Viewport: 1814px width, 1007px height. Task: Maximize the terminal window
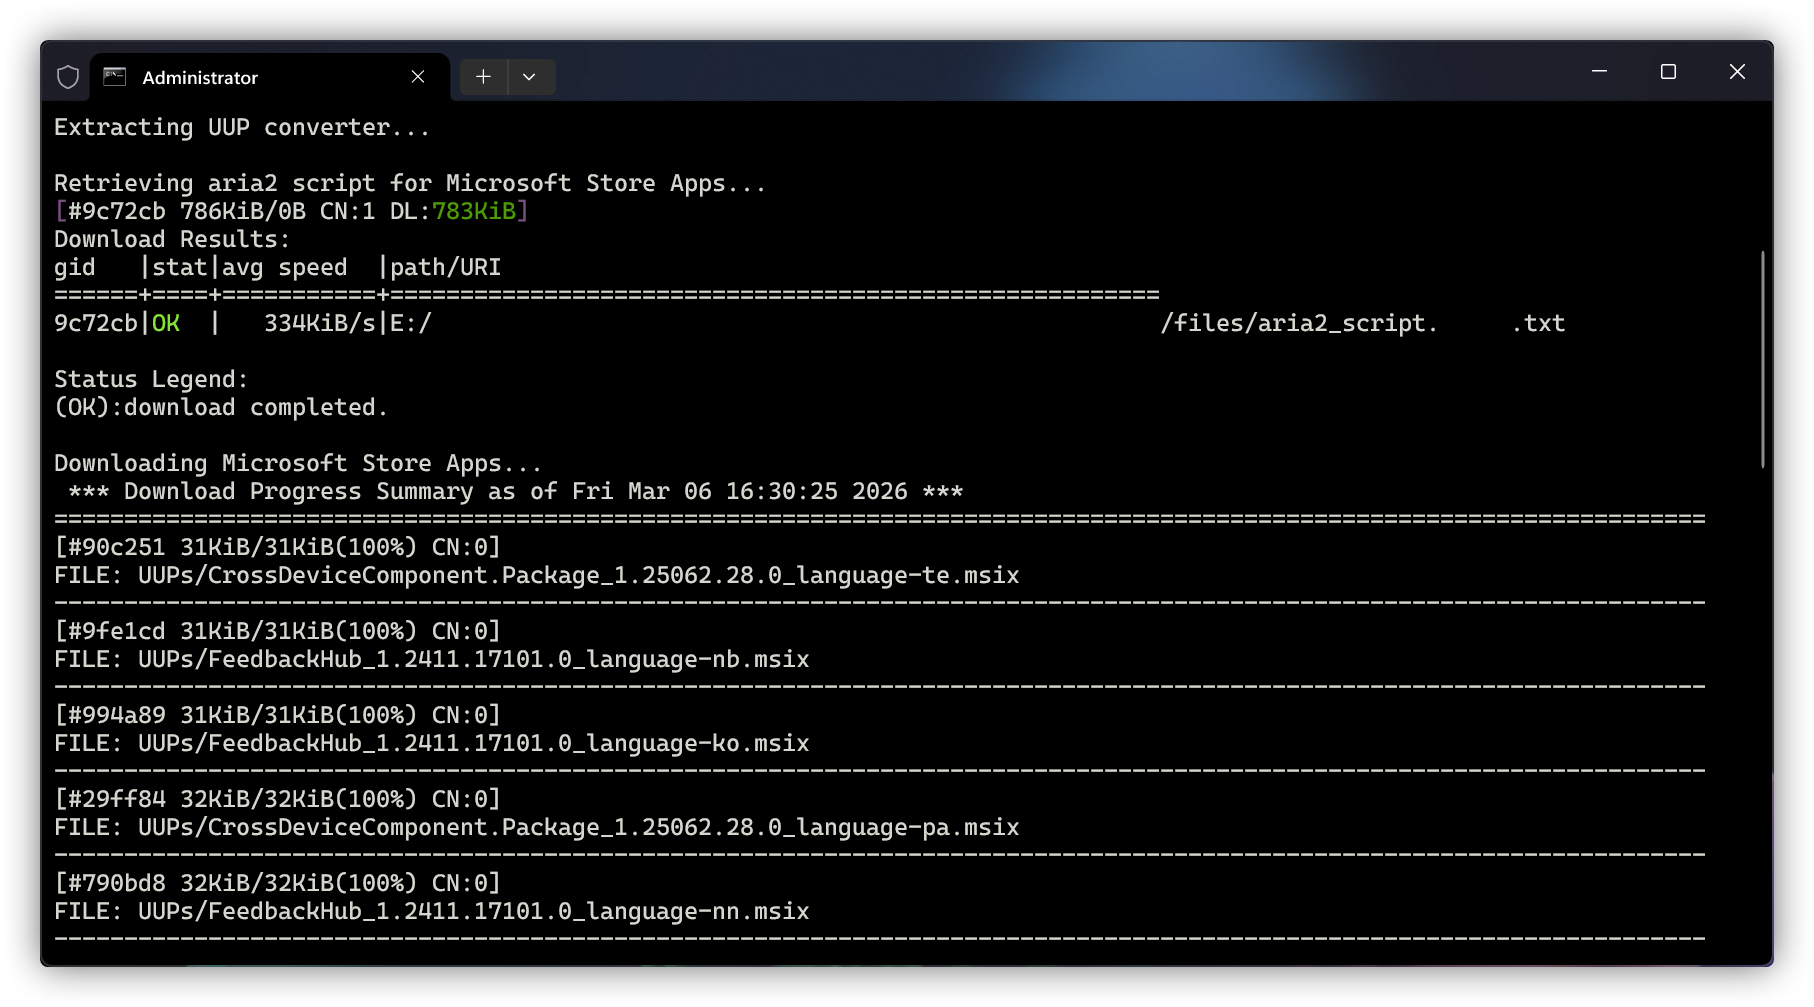tap(1668, 72)
